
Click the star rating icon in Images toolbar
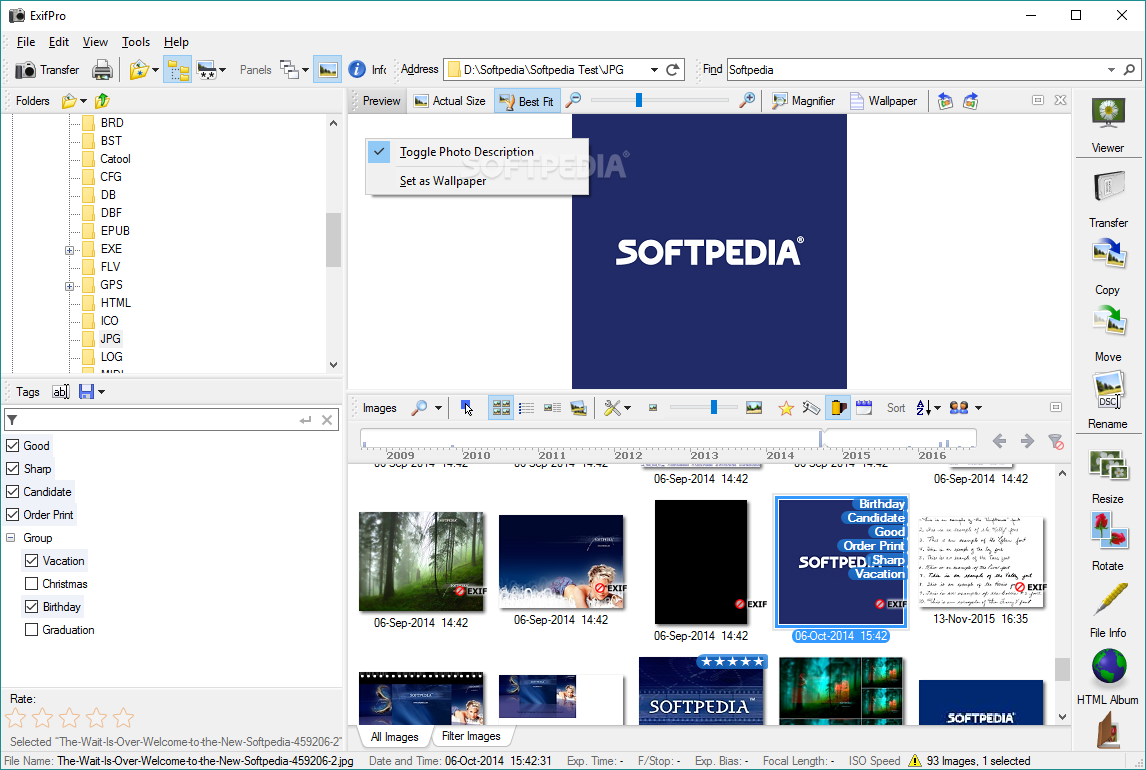point(786,408)
